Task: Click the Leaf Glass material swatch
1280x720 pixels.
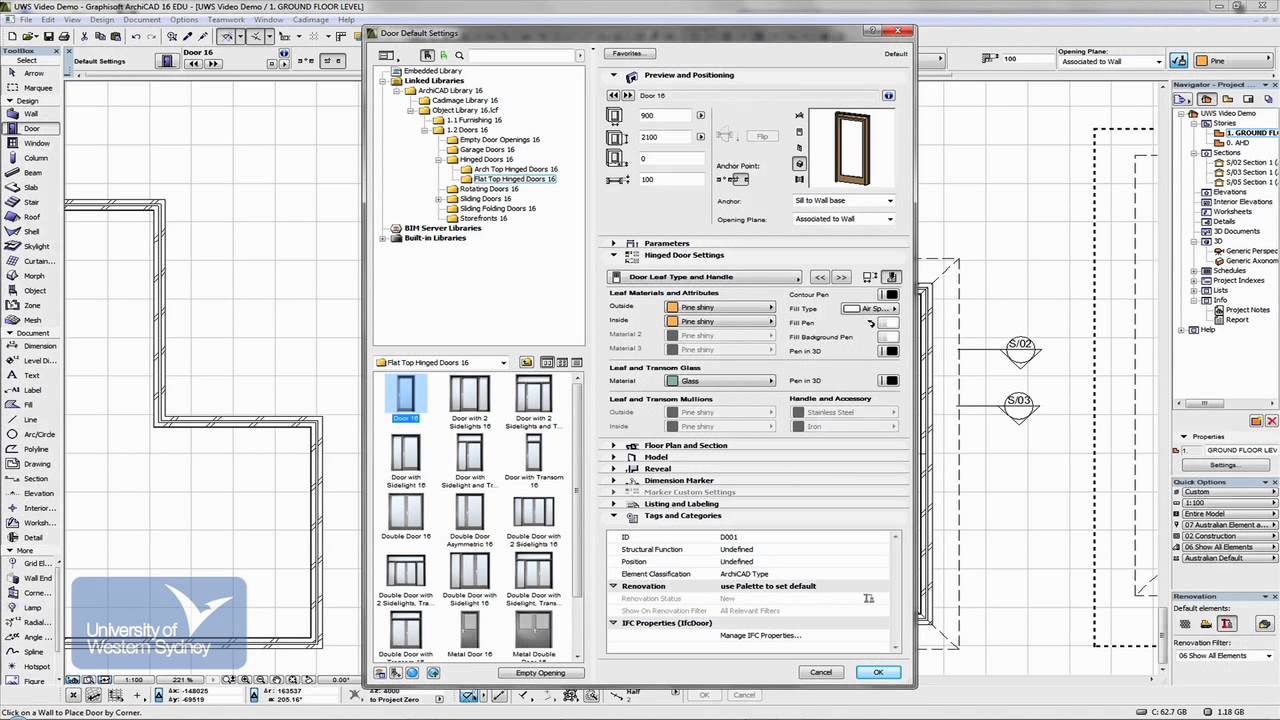Action: click(x=720, y=381)
